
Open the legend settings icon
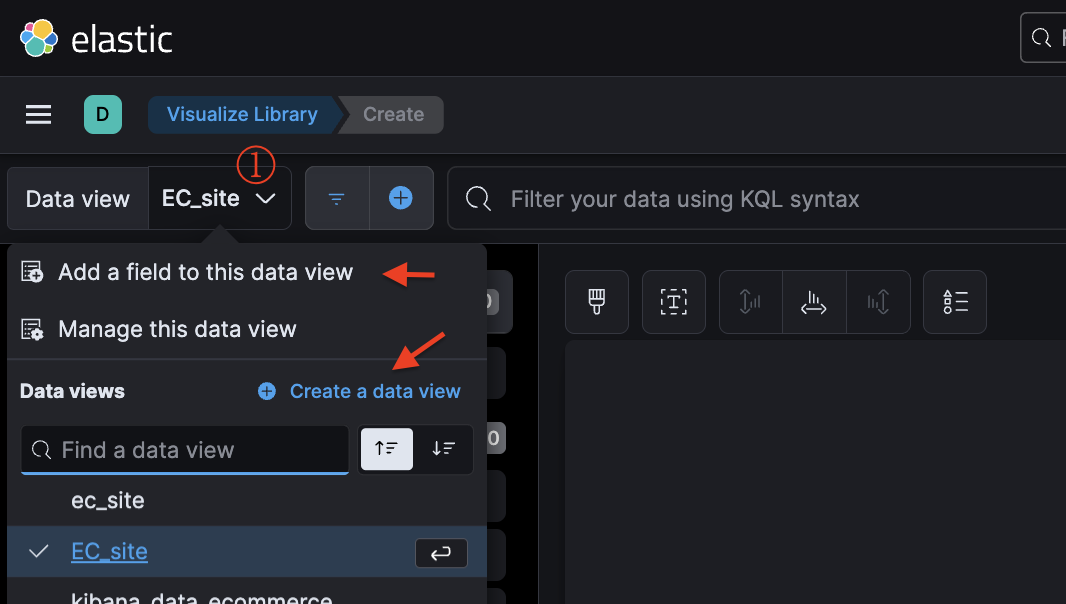coord(955,302)
